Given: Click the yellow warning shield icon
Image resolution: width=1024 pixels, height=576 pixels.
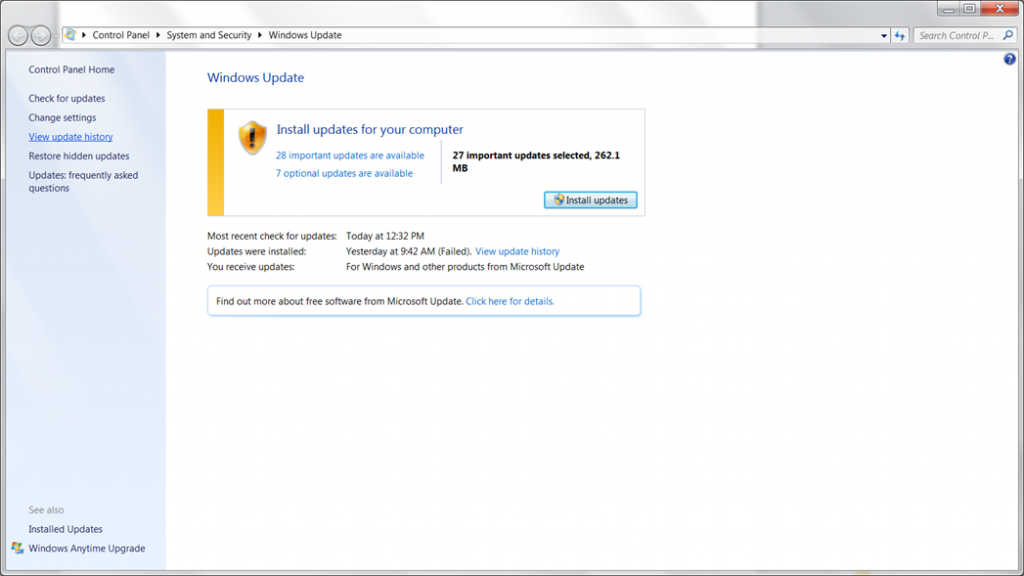Looking at the screenshot, I should [x=252, y=138].
